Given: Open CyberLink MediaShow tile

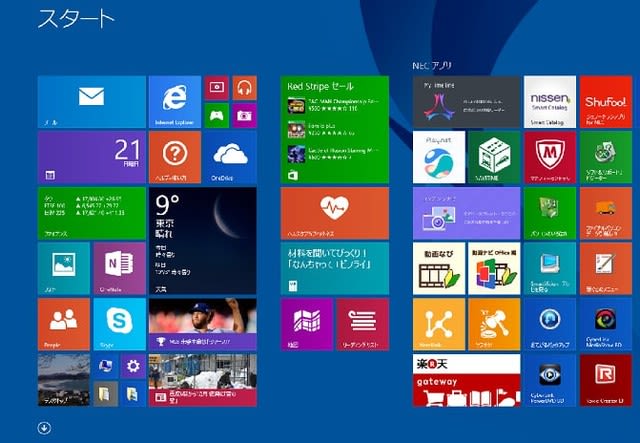Looking at the screenshot, I should pos(606,324).
